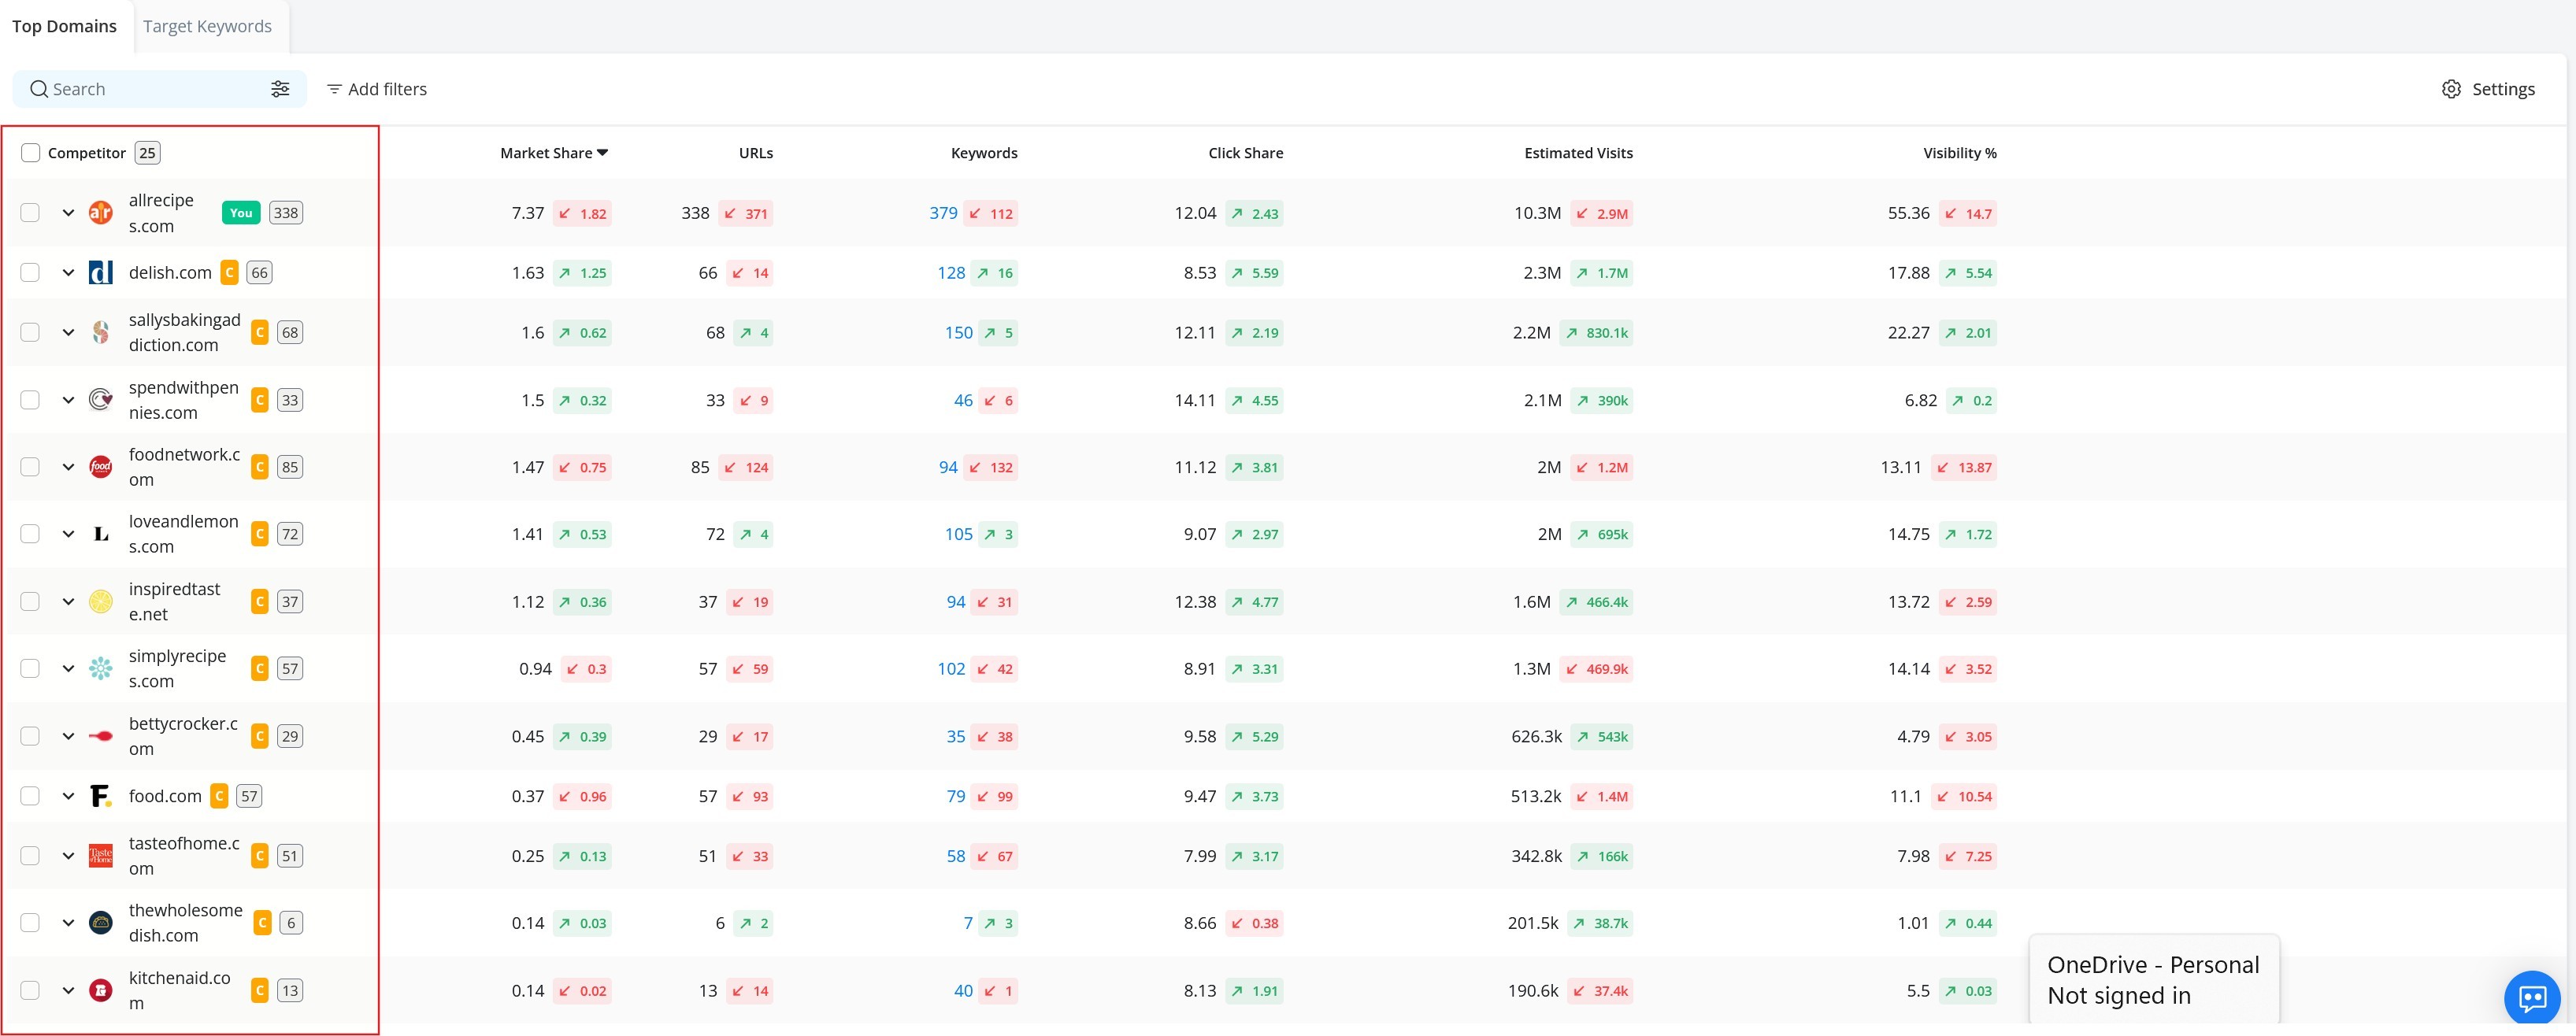Click the spendwithpennies.com favicon
2576x1036 pixels.
[x=101, y=400]
